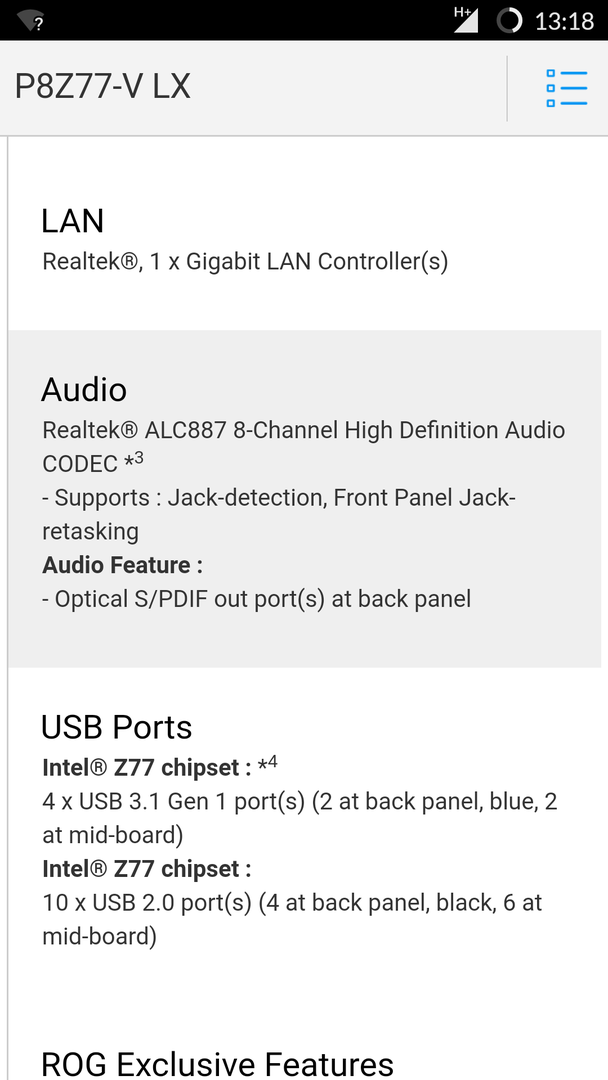Tap the Z77 chipset footnote *4
This screenshot has height=1080, width=608.
point(267,765)
